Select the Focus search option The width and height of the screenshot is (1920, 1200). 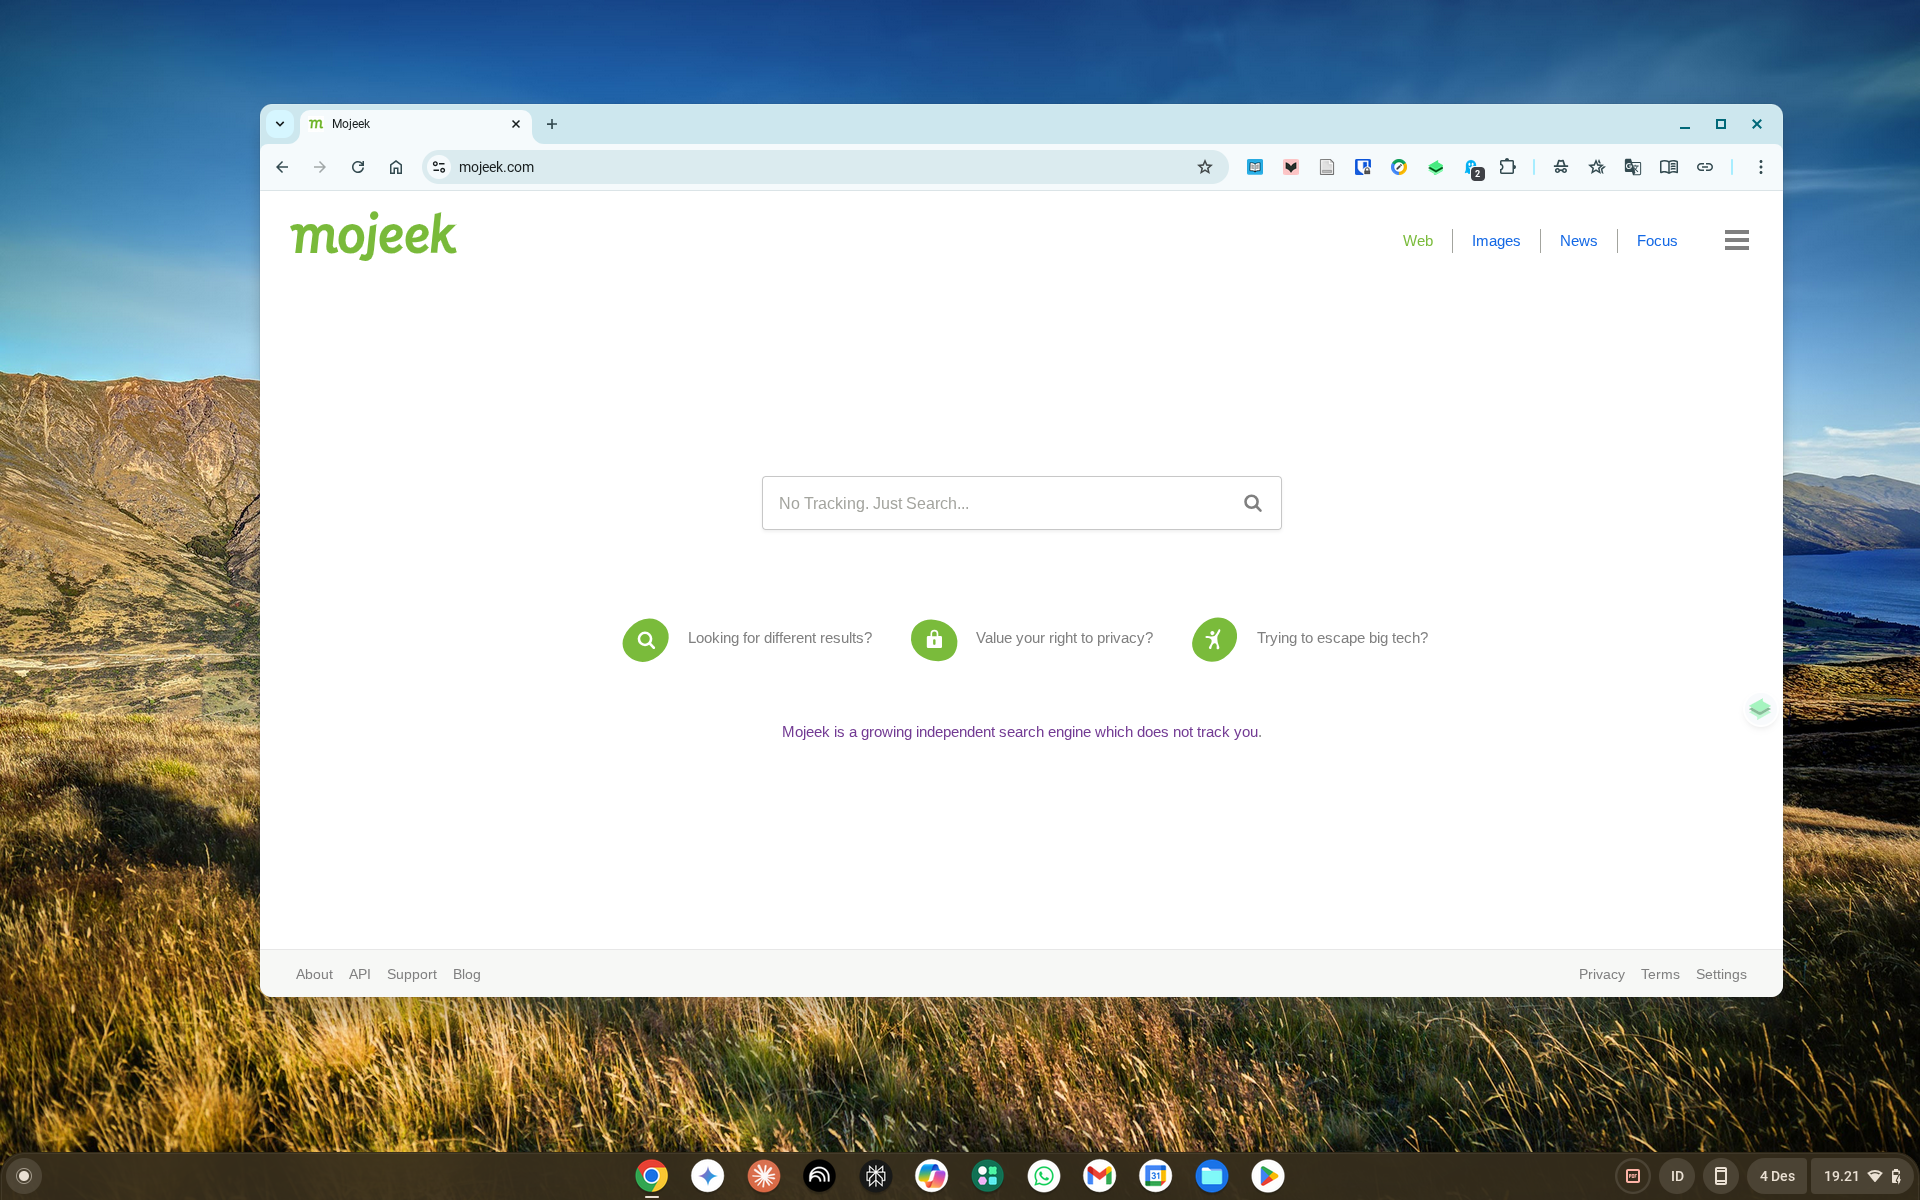1656,241
